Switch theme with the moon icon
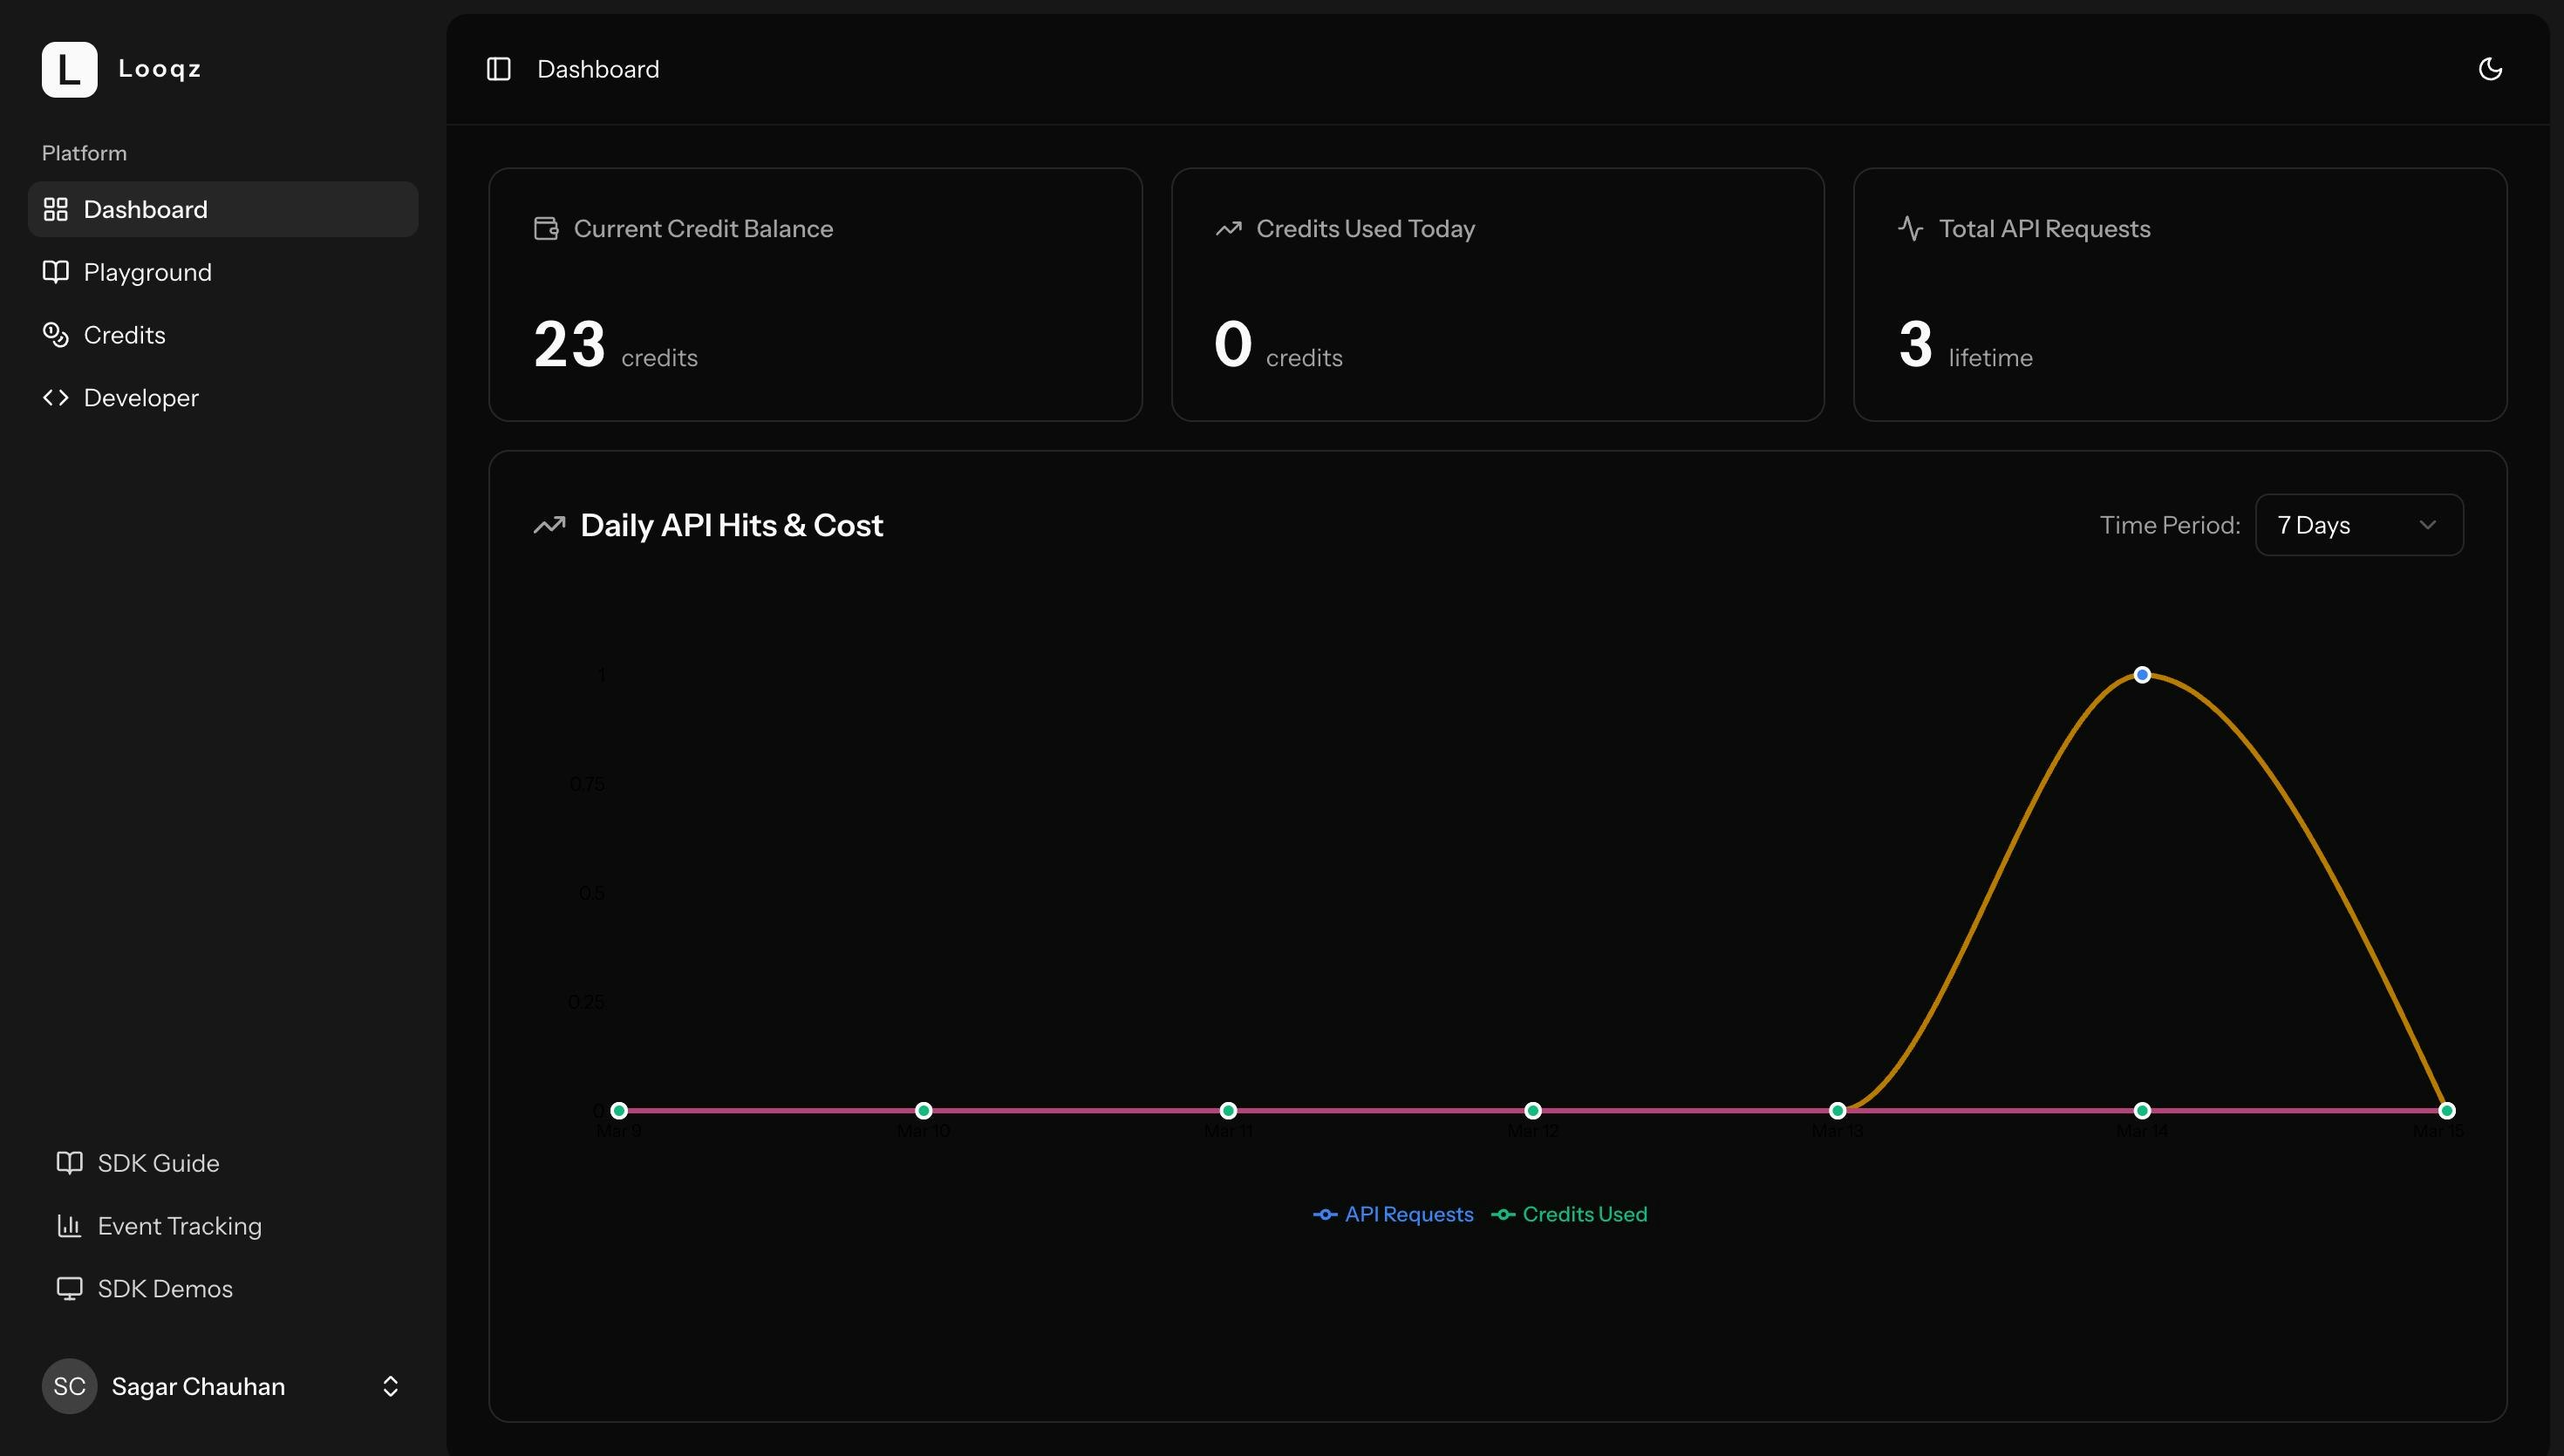 (x=2490, y=69)
